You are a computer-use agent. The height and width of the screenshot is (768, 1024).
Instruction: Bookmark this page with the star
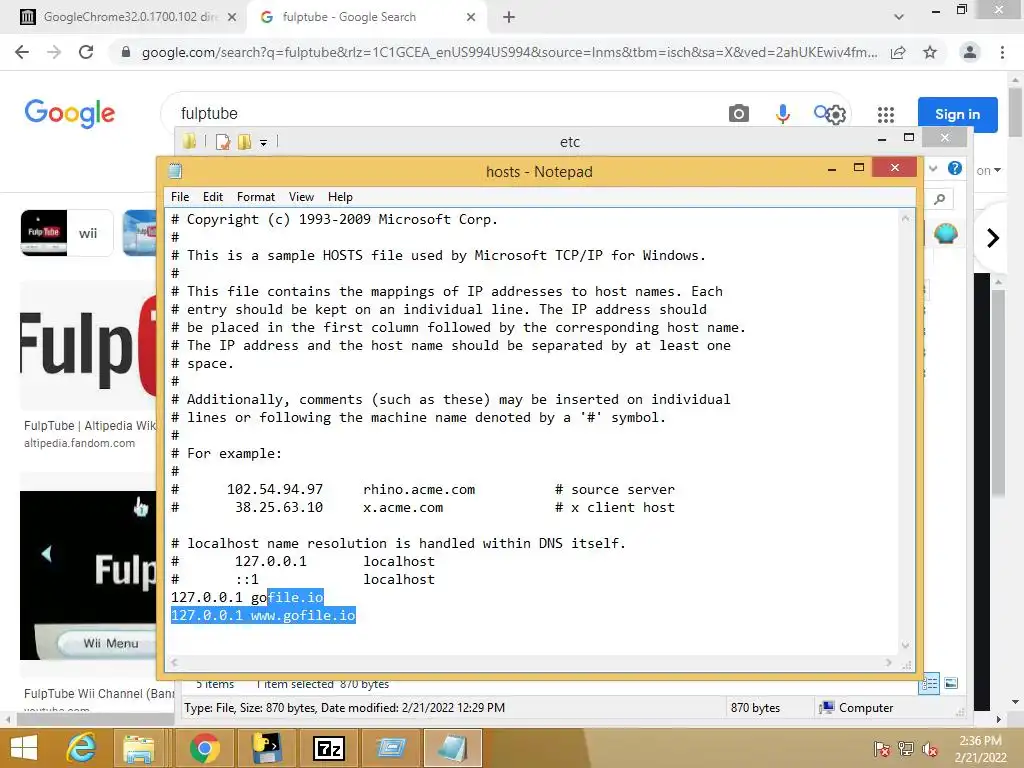[x=930, y=52]
